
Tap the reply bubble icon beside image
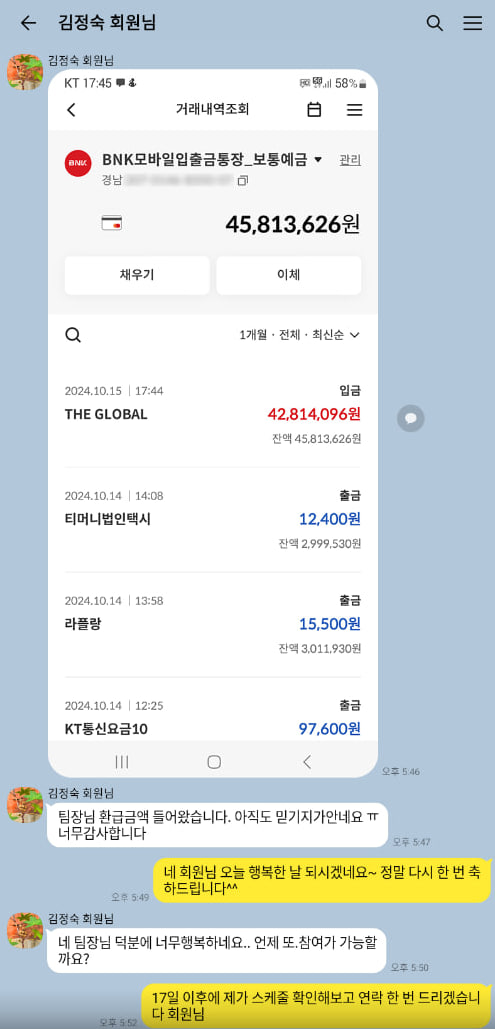pyautogui.click(x=410, y=418)
